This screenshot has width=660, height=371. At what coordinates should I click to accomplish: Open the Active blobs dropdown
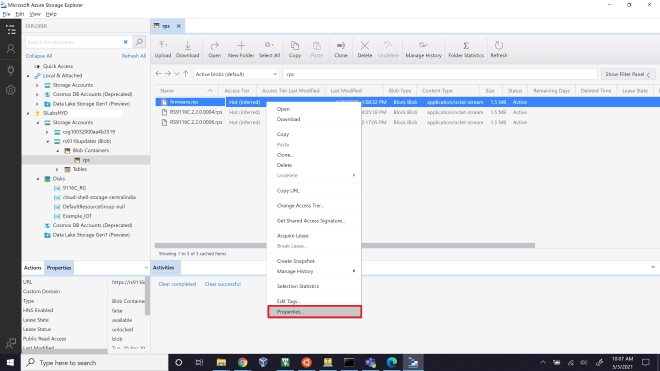click(236, 74)
